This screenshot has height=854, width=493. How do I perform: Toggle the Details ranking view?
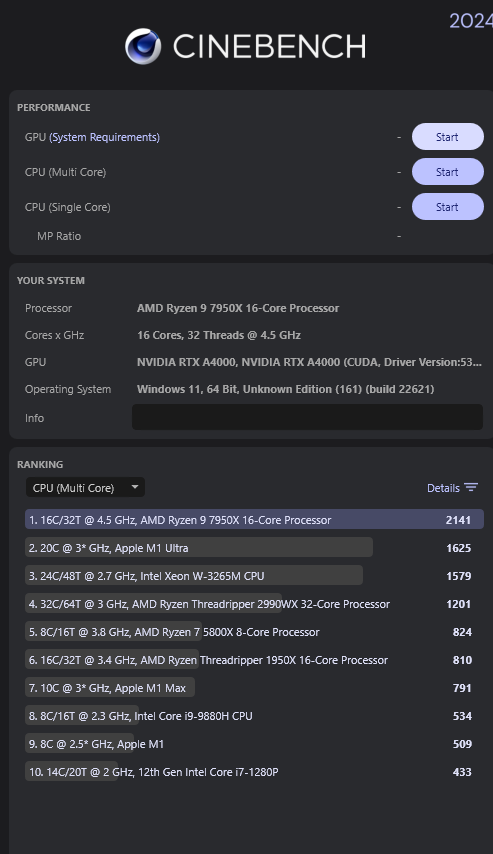(x=452, y=487)
